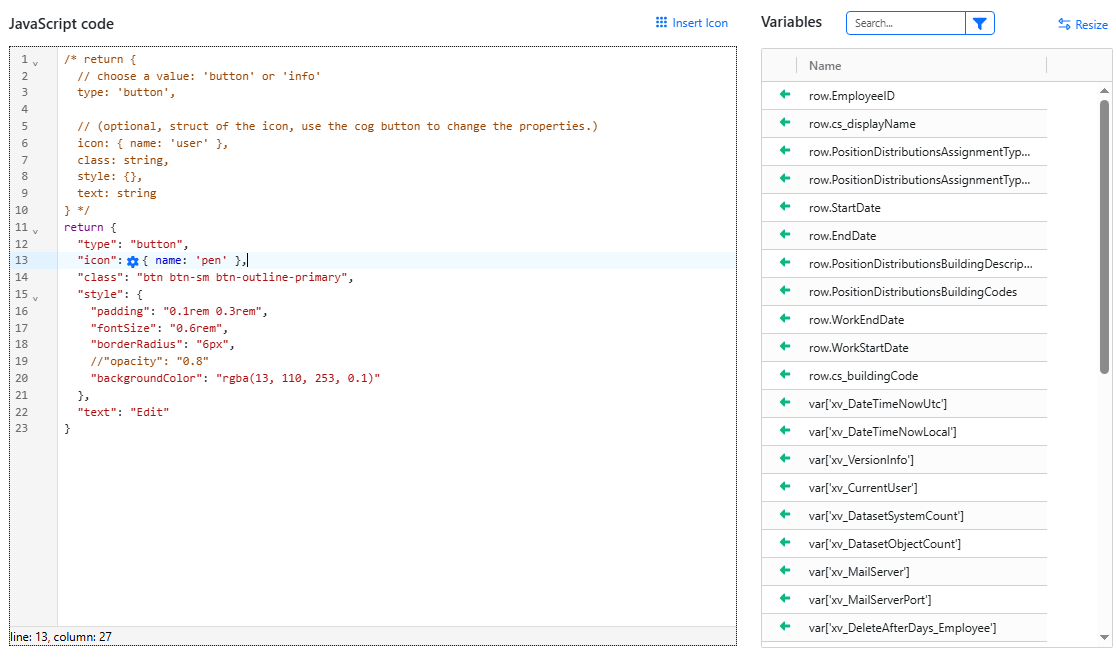The width and height of the screenshot is (1116, 668).
Task: Click the "0.6rem" fontSize value
Action: [196, 329]
